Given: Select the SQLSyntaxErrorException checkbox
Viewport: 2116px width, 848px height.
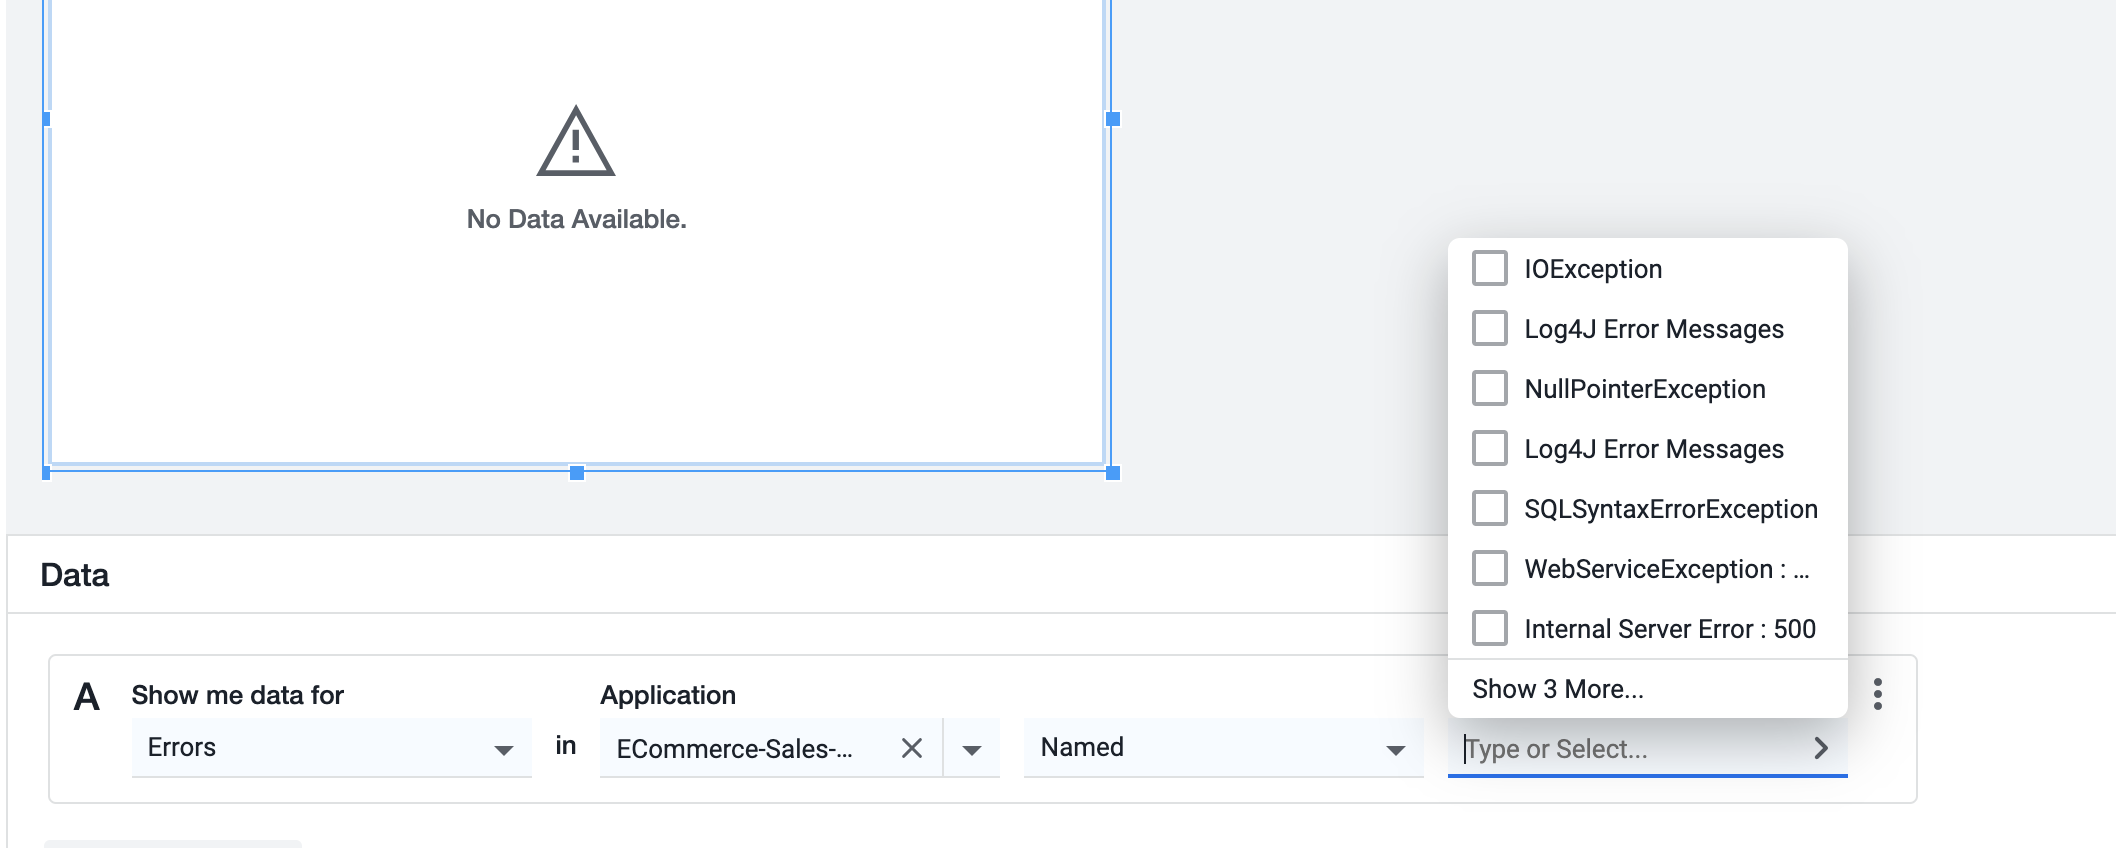Looking at the screenshot, I should point(1489,509).
